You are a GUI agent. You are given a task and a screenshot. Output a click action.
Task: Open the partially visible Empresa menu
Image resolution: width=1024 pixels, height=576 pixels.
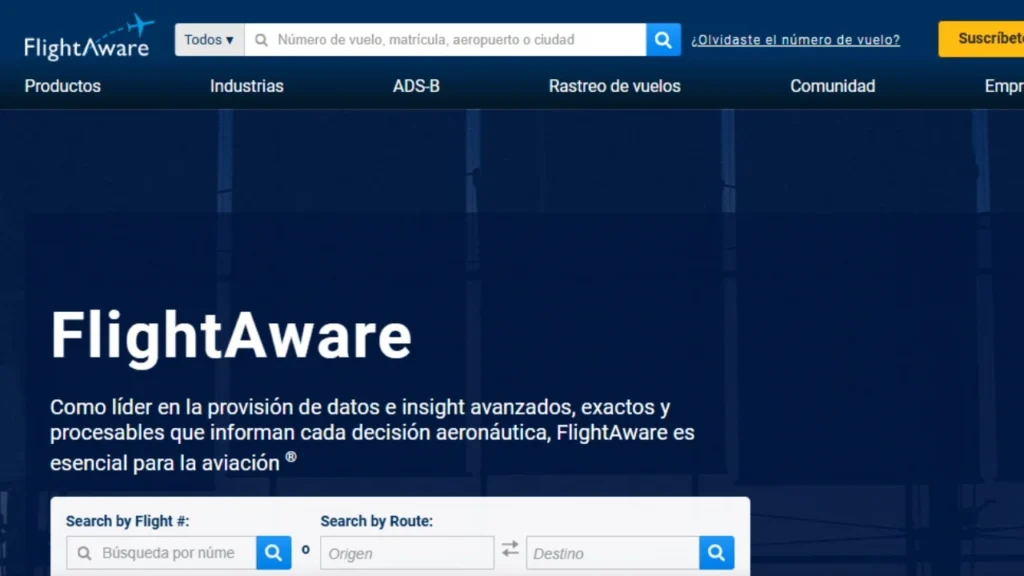[x=1004, y=86]
